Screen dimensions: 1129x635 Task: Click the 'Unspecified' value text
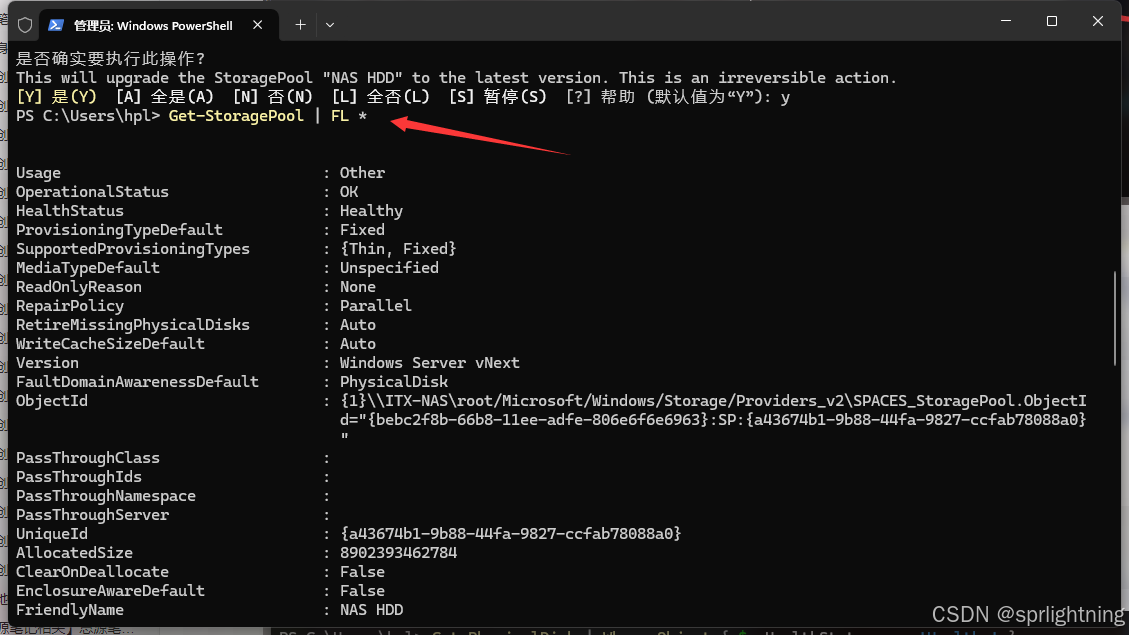390,268
